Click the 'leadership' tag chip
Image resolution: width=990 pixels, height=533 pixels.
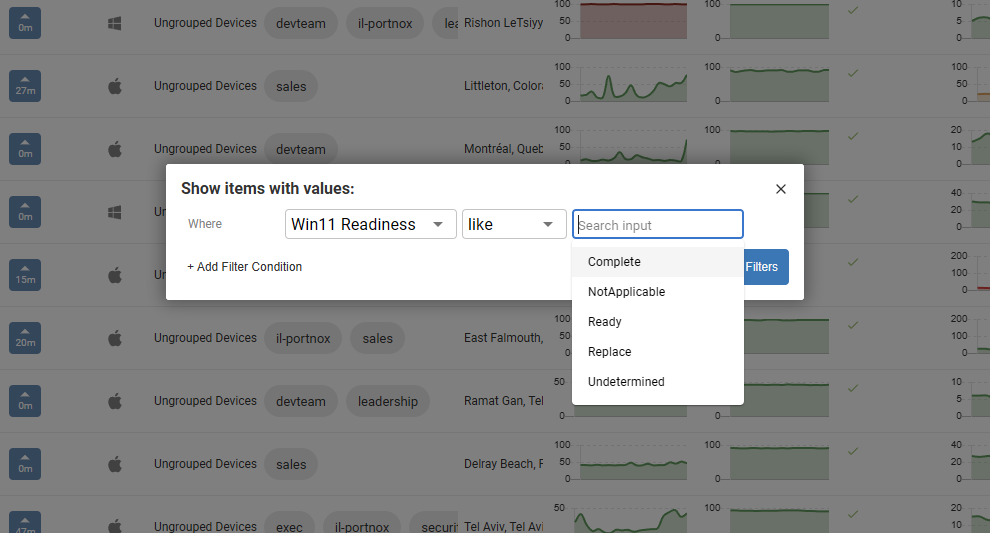(x=387, y=401)
